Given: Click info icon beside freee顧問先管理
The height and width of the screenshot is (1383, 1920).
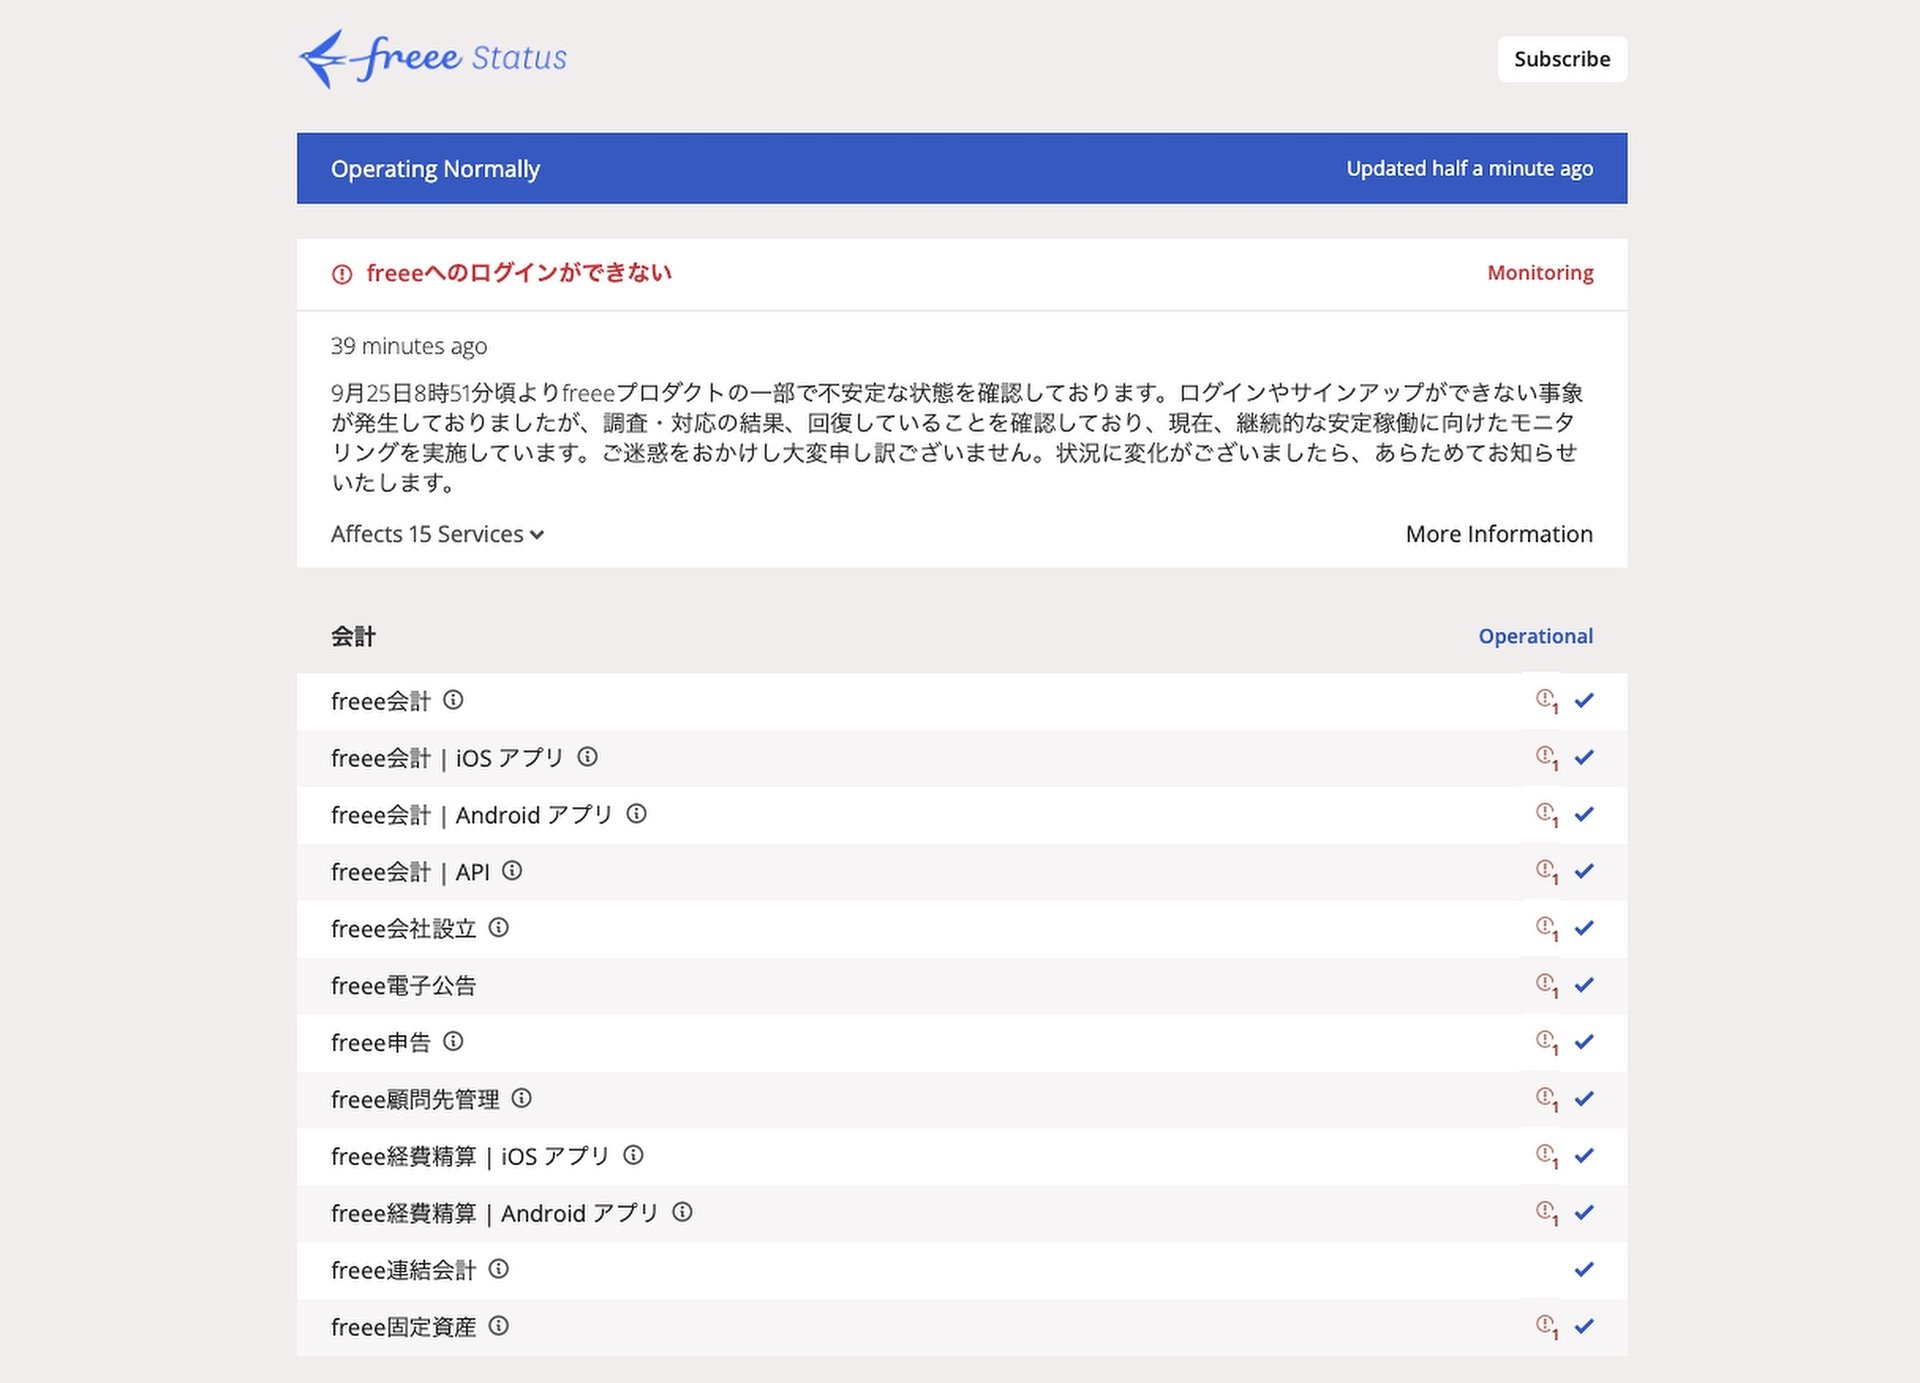Looking at the screenshot, I should click(x=521, y=1099).
